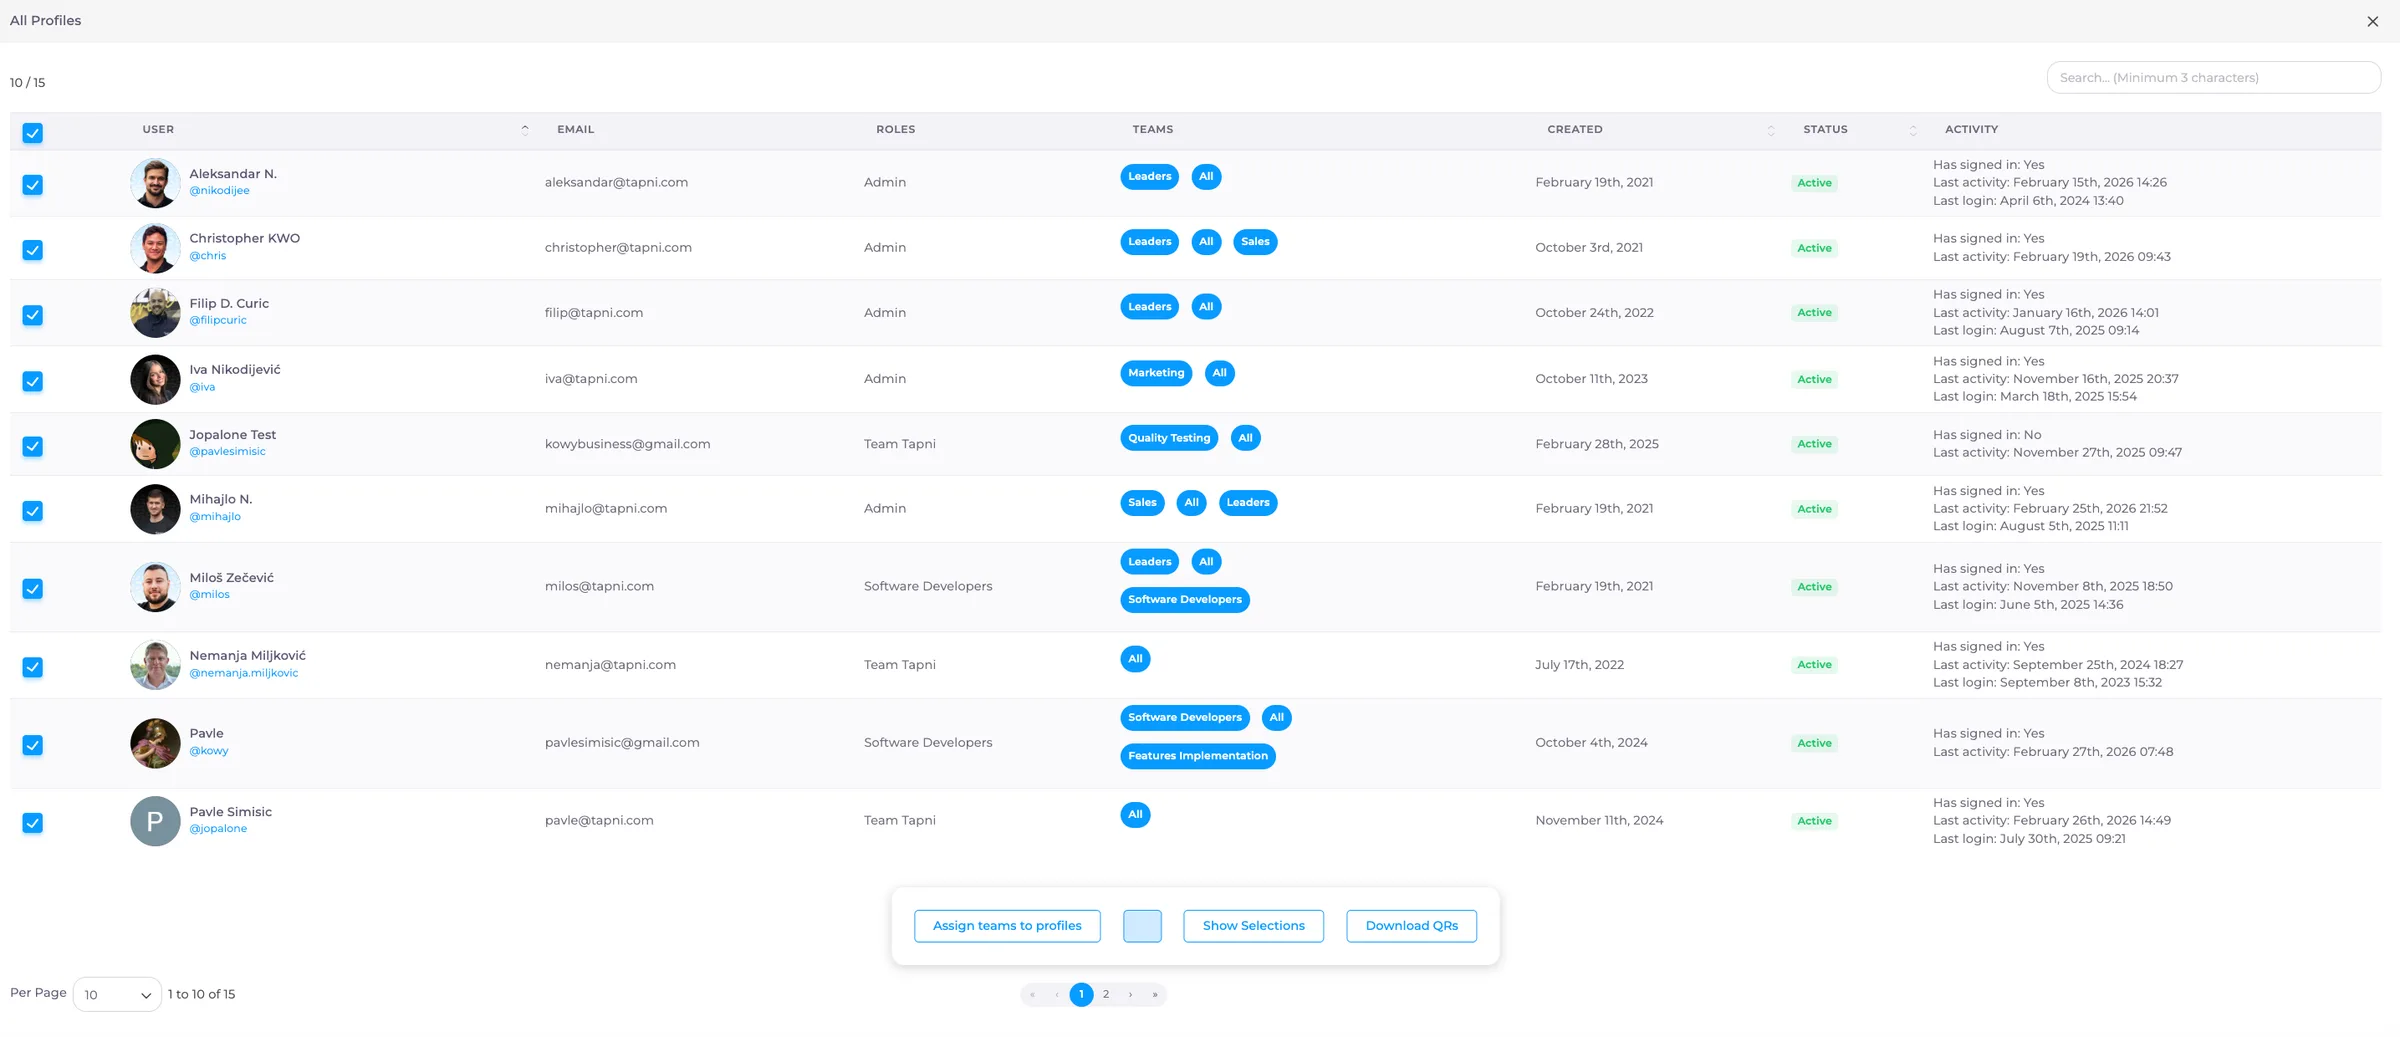Open @kowy username link
Viewport: 2400px width, 1037px height.
click(209, 751)
